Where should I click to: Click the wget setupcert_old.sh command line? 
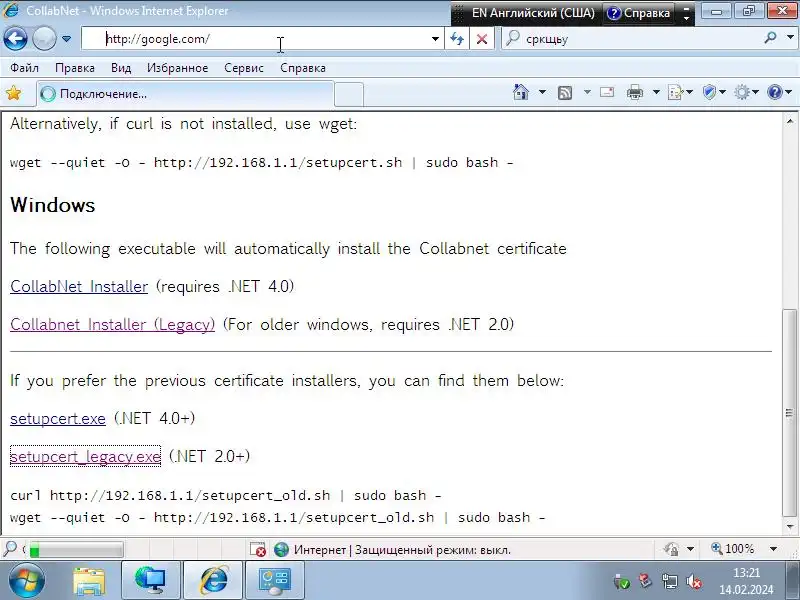[x=278, y=517]
